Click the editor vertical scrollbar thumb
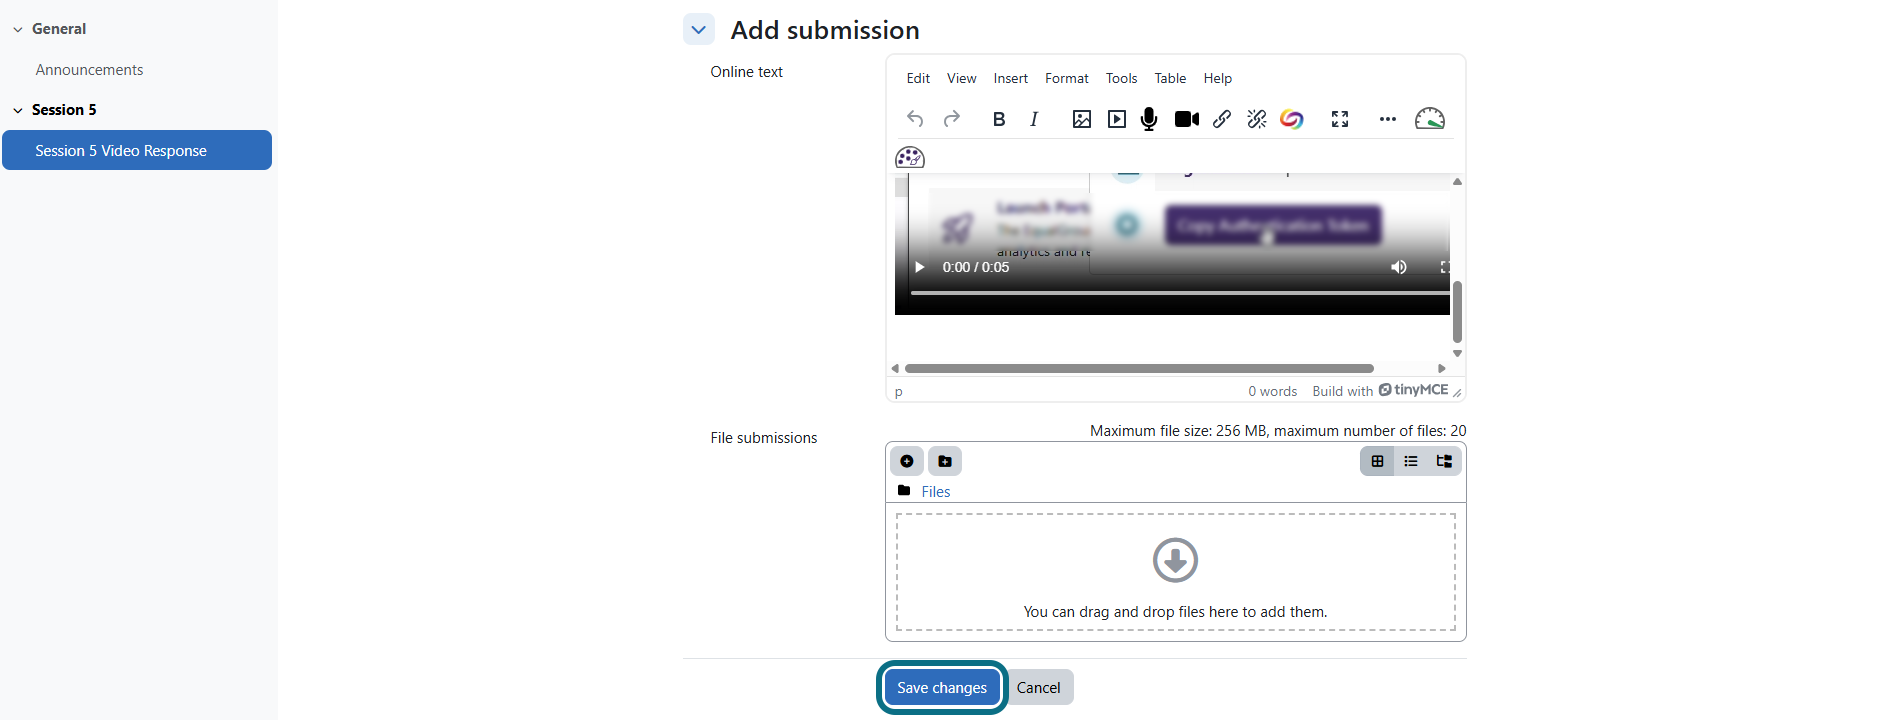The image size is (1897, 720). [1457, 312]
